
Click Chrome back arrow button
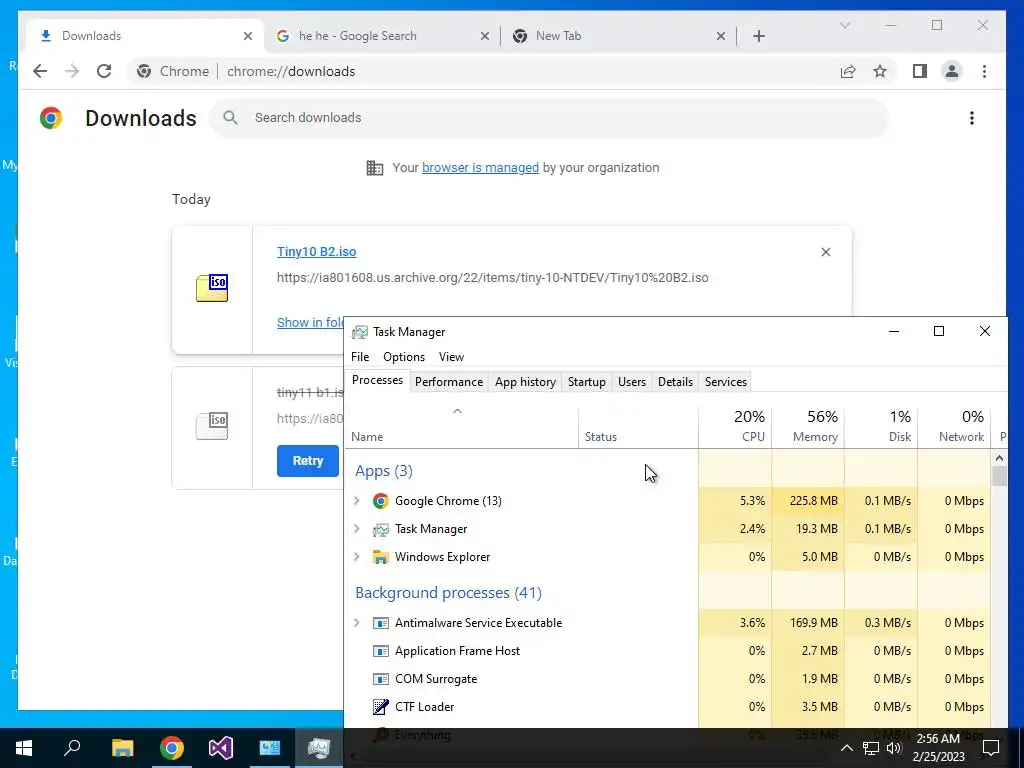(x=40, y=71)
